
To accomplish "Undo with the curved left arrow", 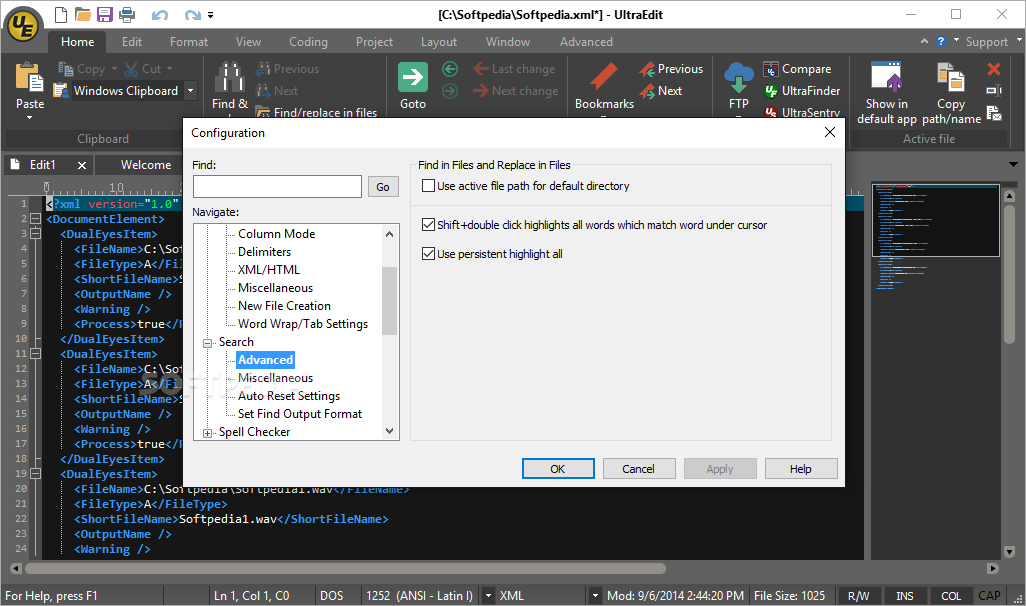I will point(160,15).
